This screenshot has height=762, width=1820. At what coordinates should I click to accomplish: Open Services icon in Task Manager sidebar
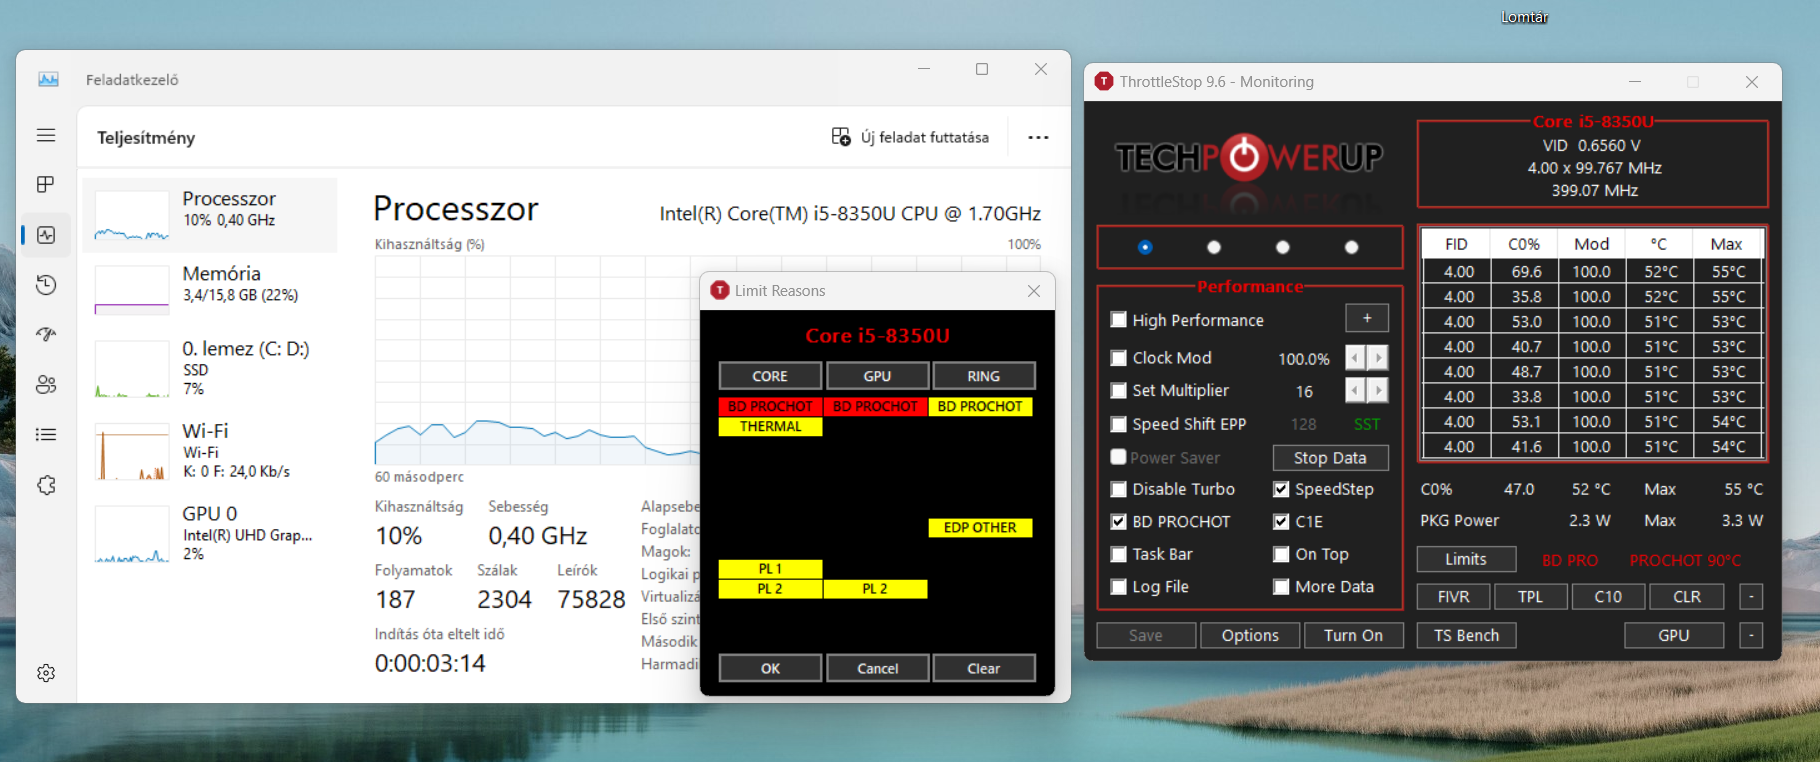pyautogui.click(x=46, y=485)
